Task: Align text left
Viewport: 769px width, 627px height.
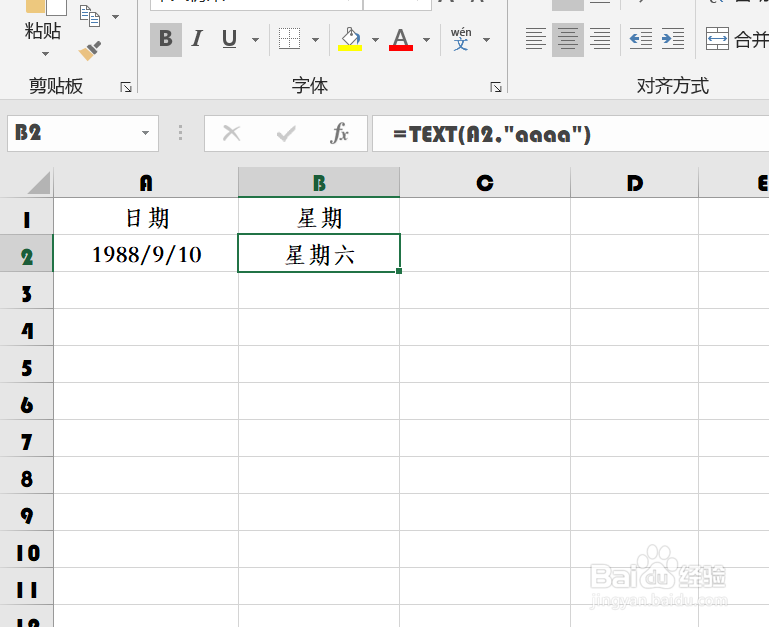Action: [536, 39]
